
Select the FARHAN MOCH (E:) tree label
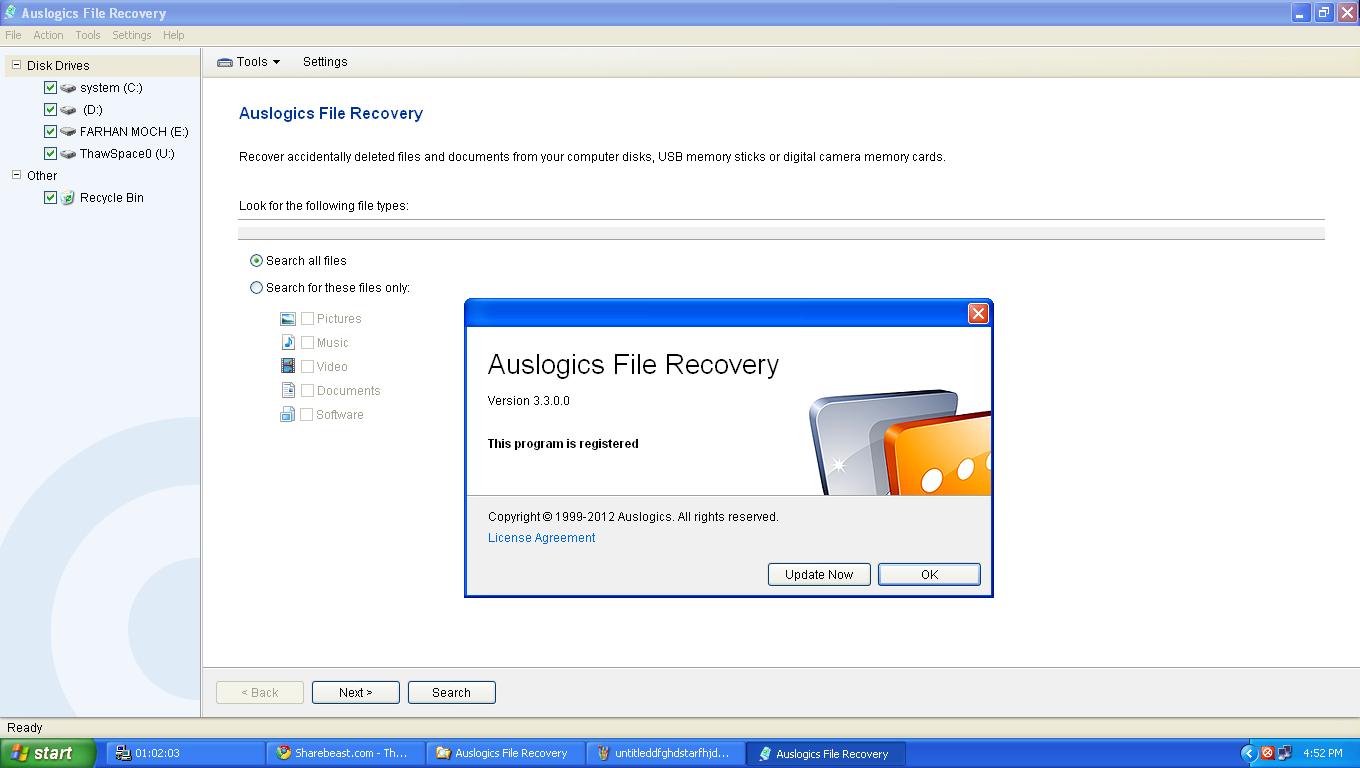[x=134, y=132]
